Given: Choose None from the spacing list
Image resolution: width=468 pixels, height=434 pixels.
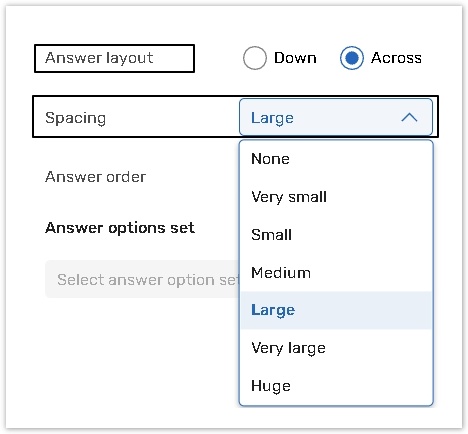Looking at the screenshot, I should pos(336,159).
